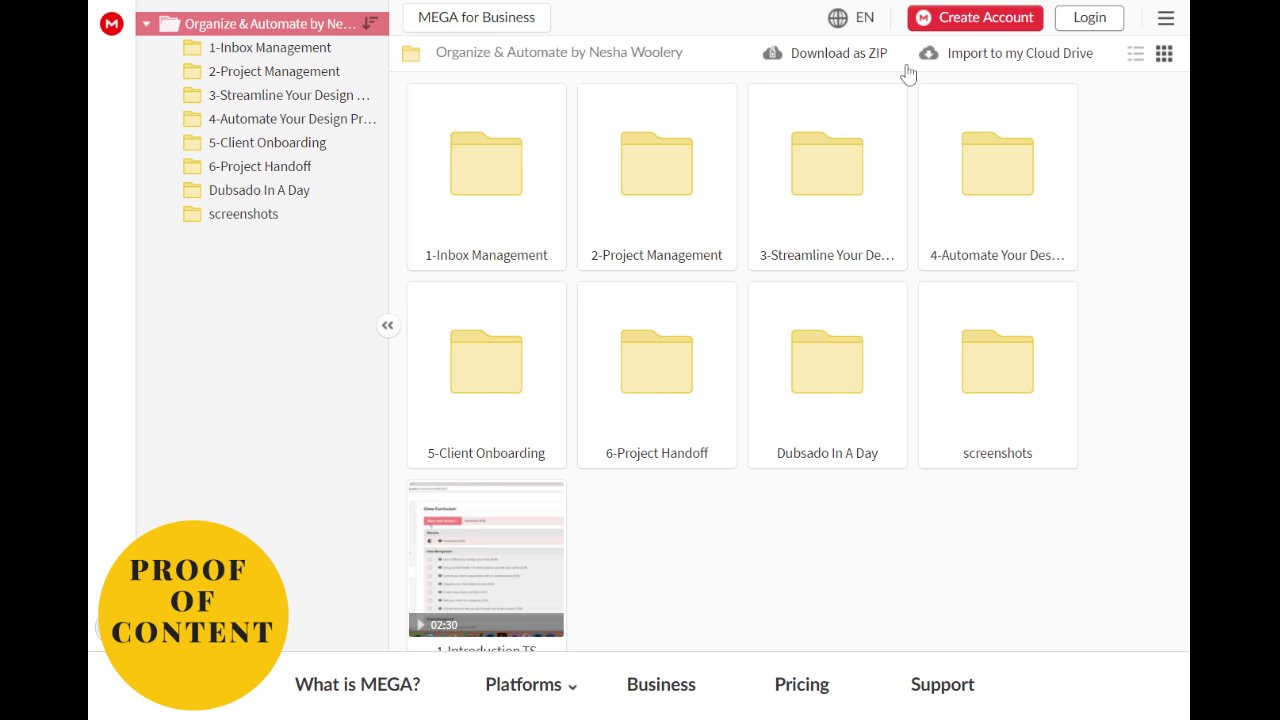Open the 3-Streamline Your De... folder tile
1280x720 pixels.
pos(827,177)
